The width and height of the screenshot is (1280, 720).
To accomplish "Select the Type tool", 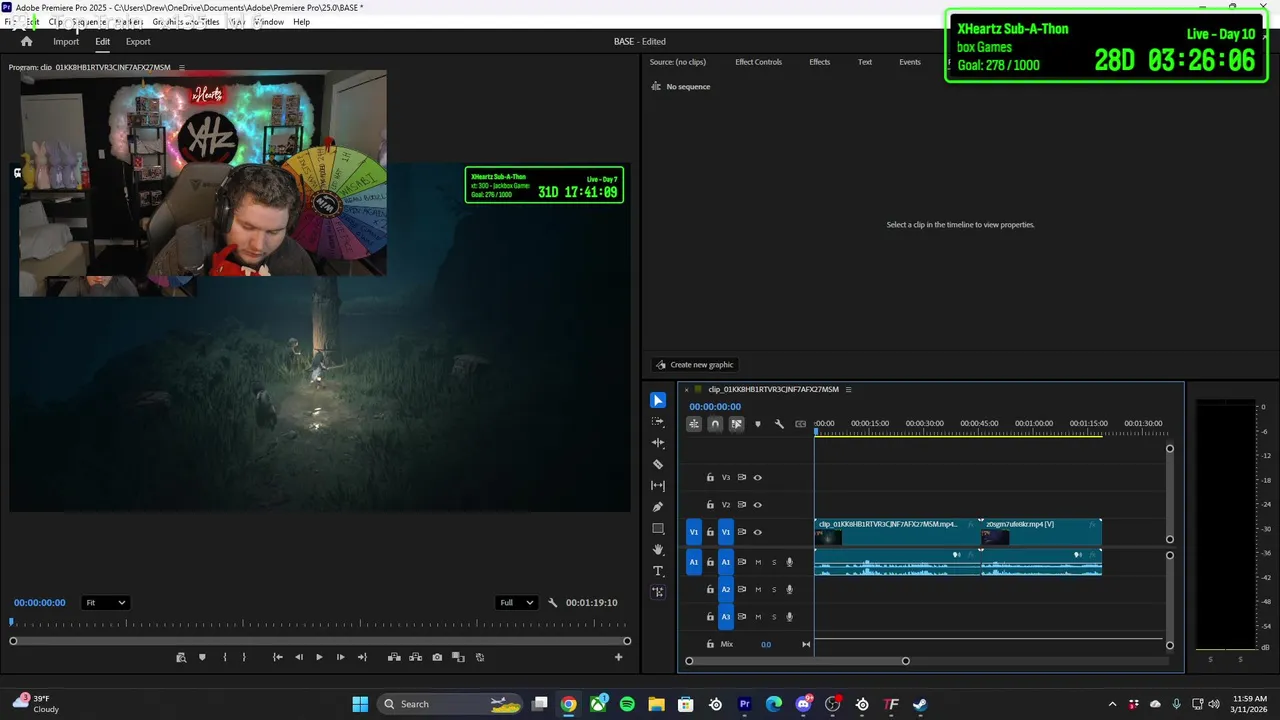I will click(658, 571).
